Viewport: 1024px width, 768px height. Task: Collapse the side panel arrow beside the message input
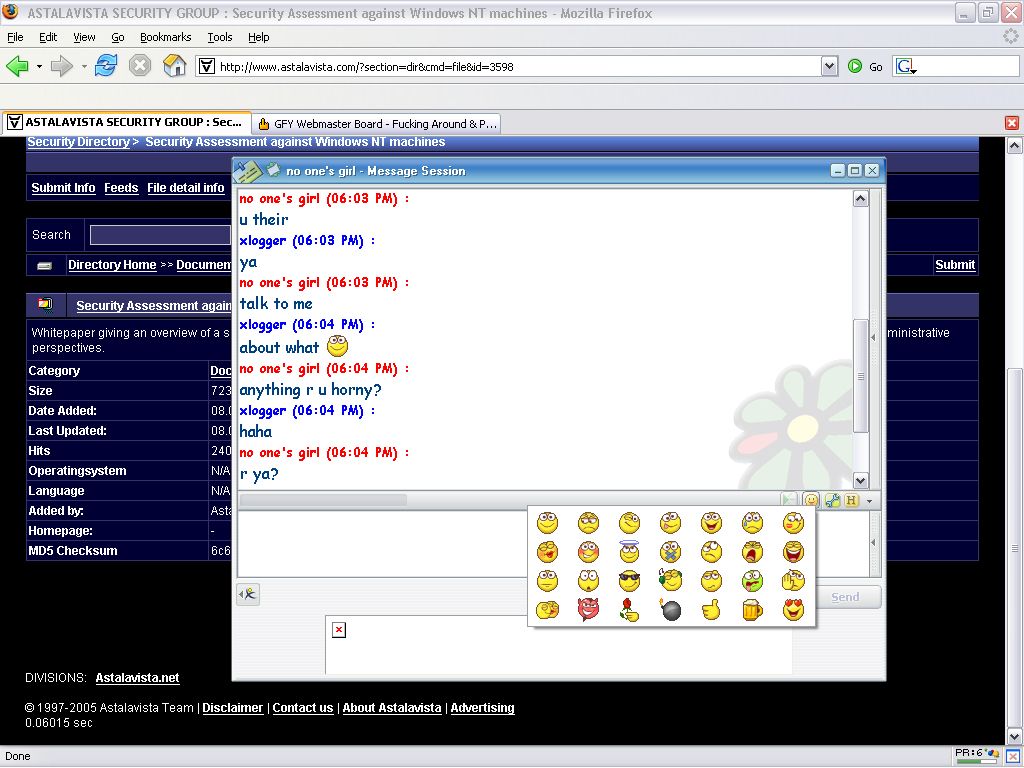(873, 542)
